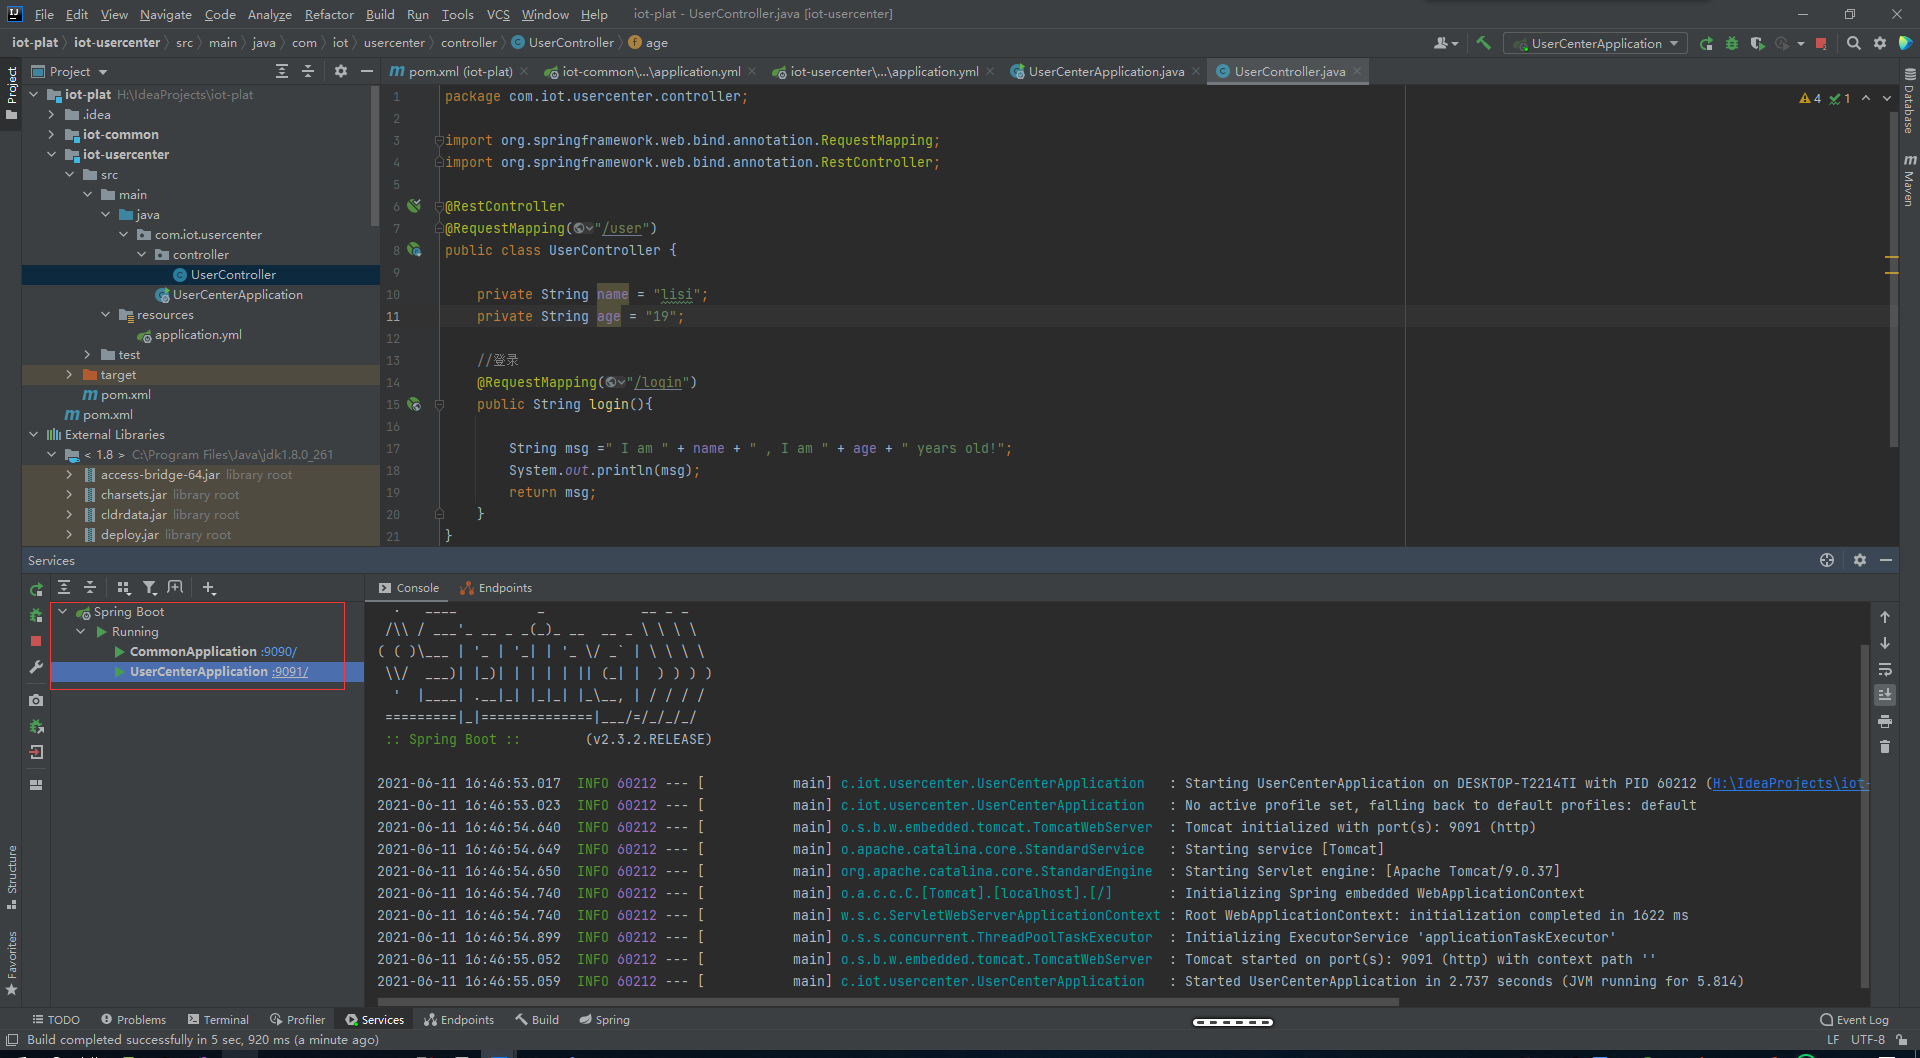1920x1058 pixels.
Task: Switch to the pom.xml (iot-plat) editor tab
Action: pos(459,72)
